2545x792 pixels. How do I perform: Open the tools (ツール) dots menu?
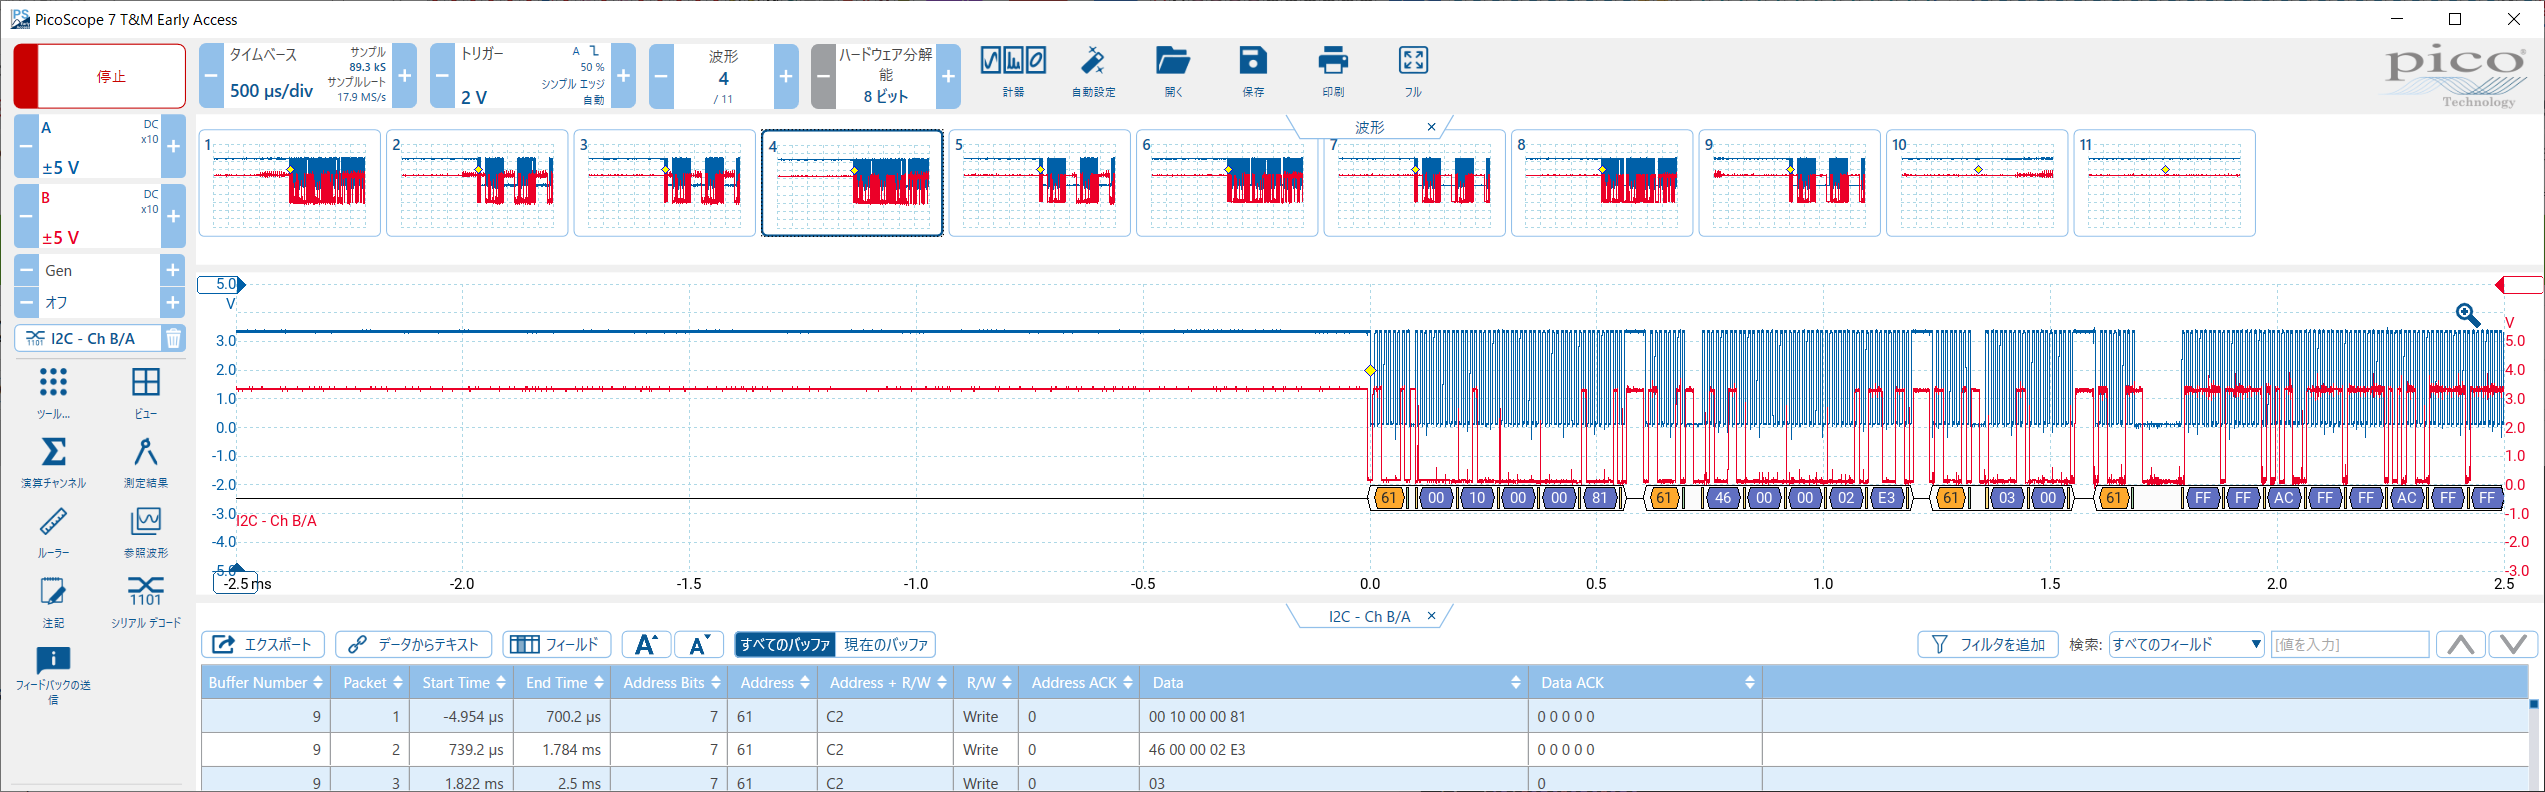click(53, 392)
